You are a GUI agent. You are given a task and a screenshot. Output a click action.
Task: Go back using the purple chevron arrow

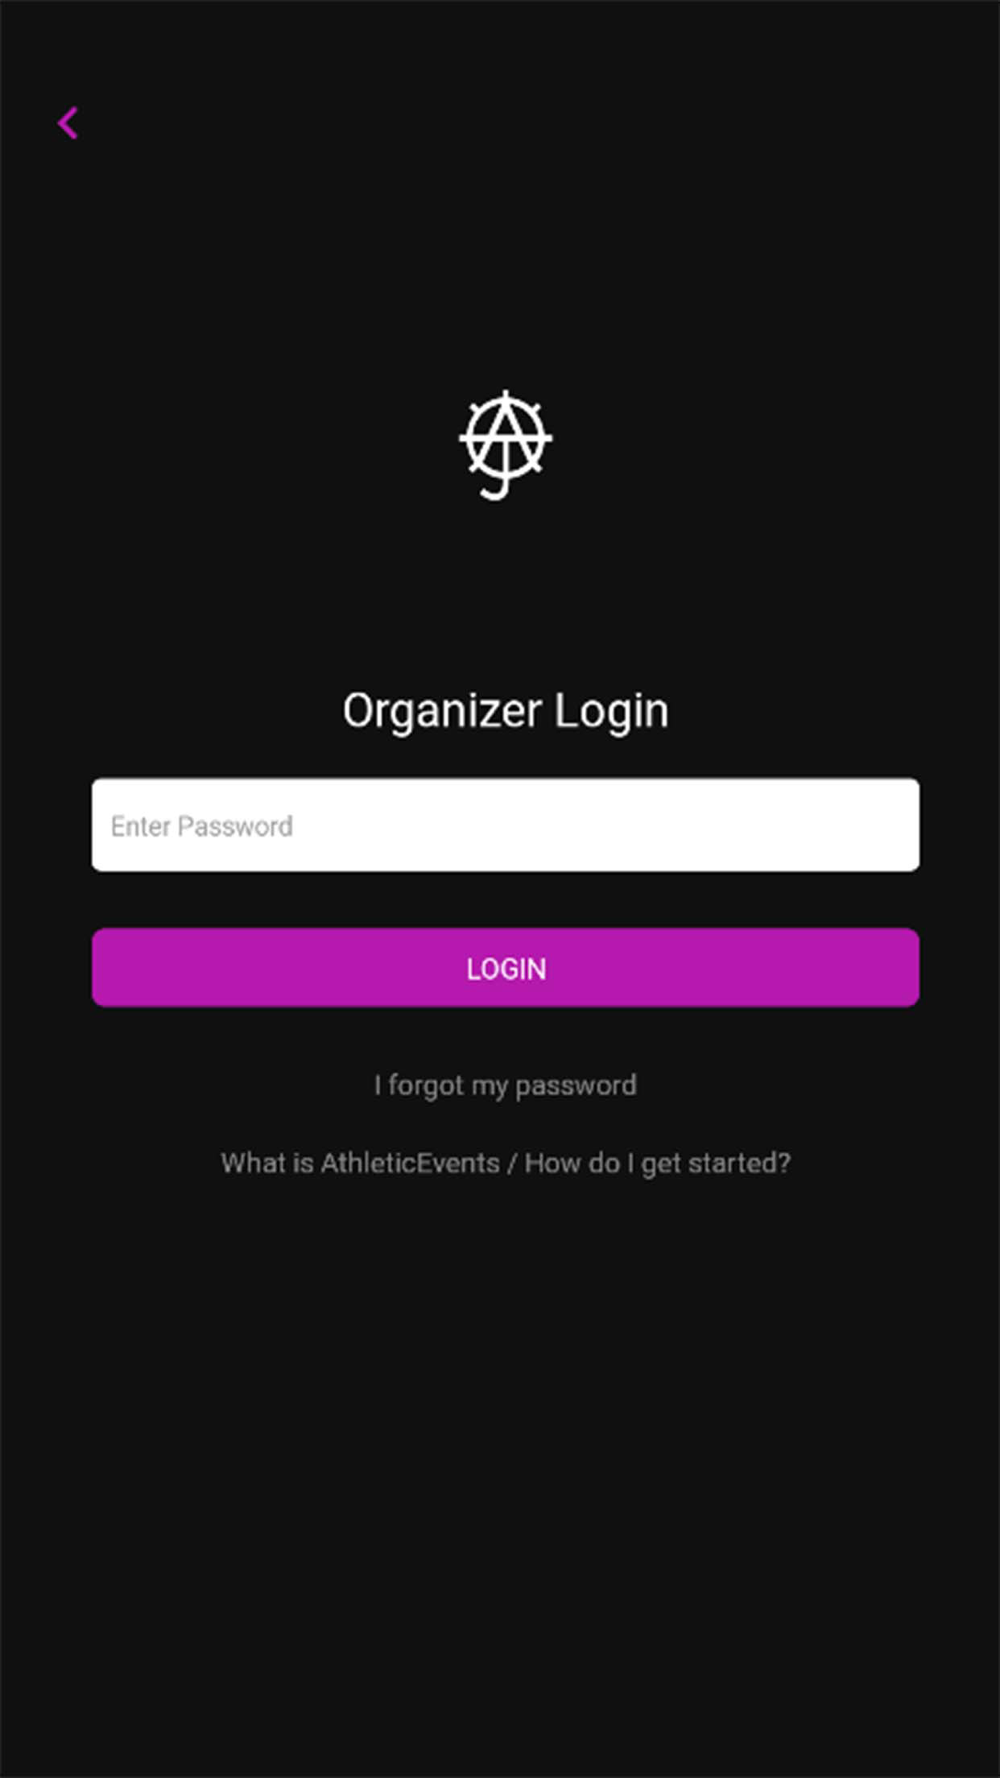click(68, 123)
